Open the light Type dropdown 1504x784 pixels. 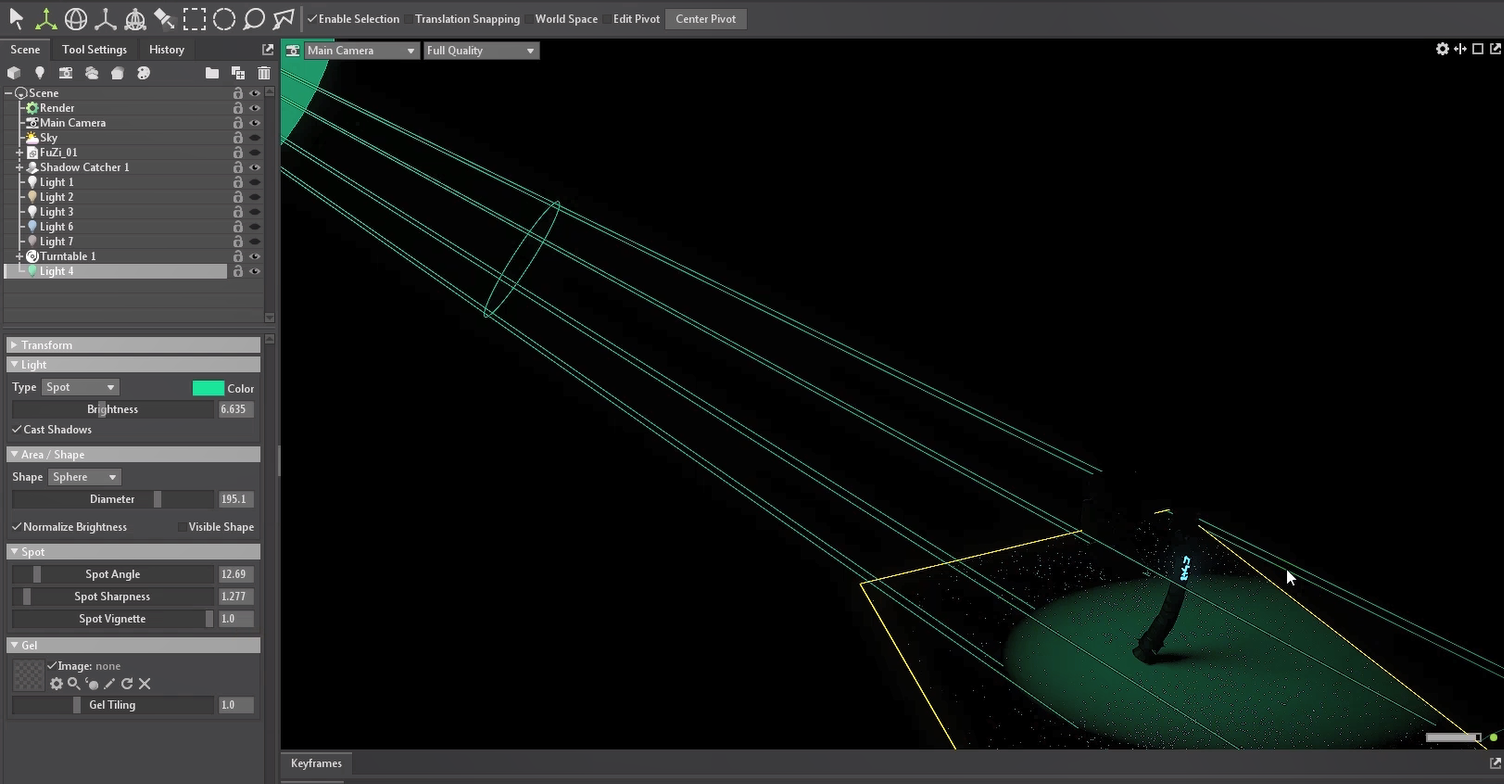tap(80, 388)
